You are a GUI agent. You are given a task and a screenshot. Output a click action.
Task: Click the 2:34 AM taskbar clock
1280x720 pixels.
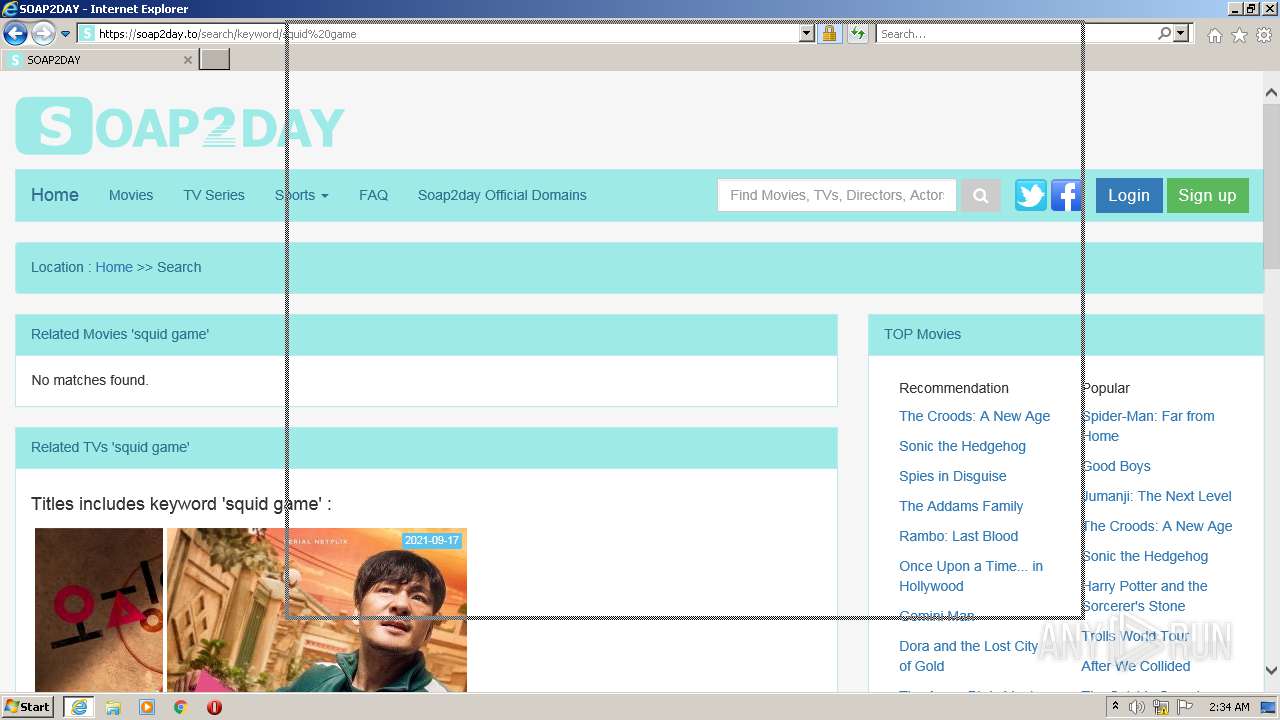(1229, 707)
